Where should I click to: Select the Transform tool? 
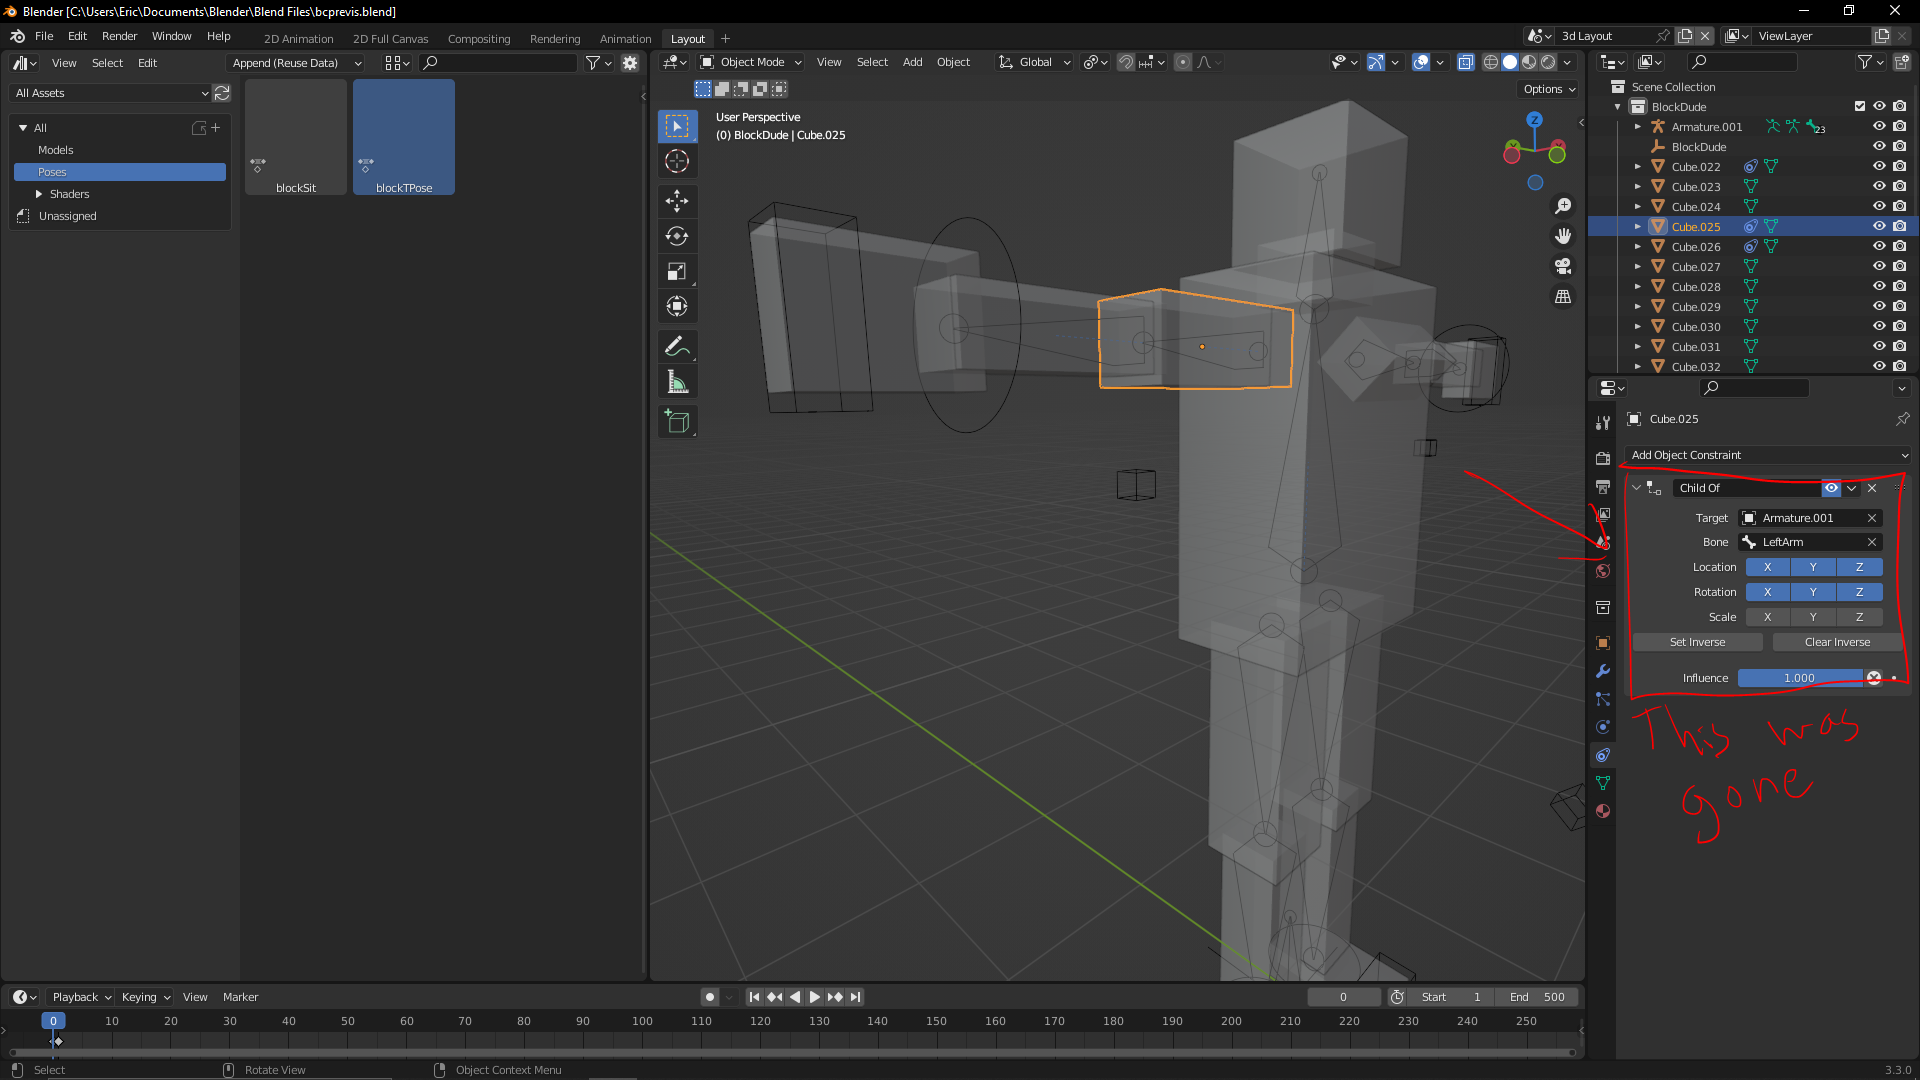[x=677, y=306]
